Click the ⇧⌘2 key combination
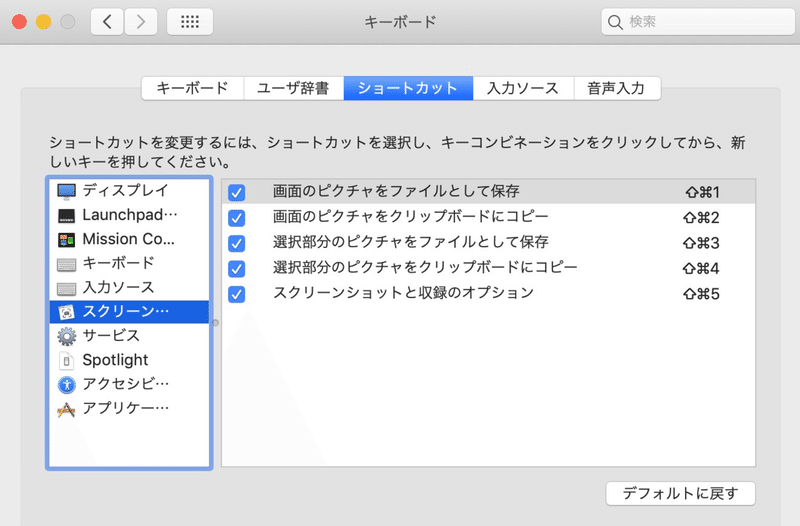800x526 pixels. tap(701, 218)
